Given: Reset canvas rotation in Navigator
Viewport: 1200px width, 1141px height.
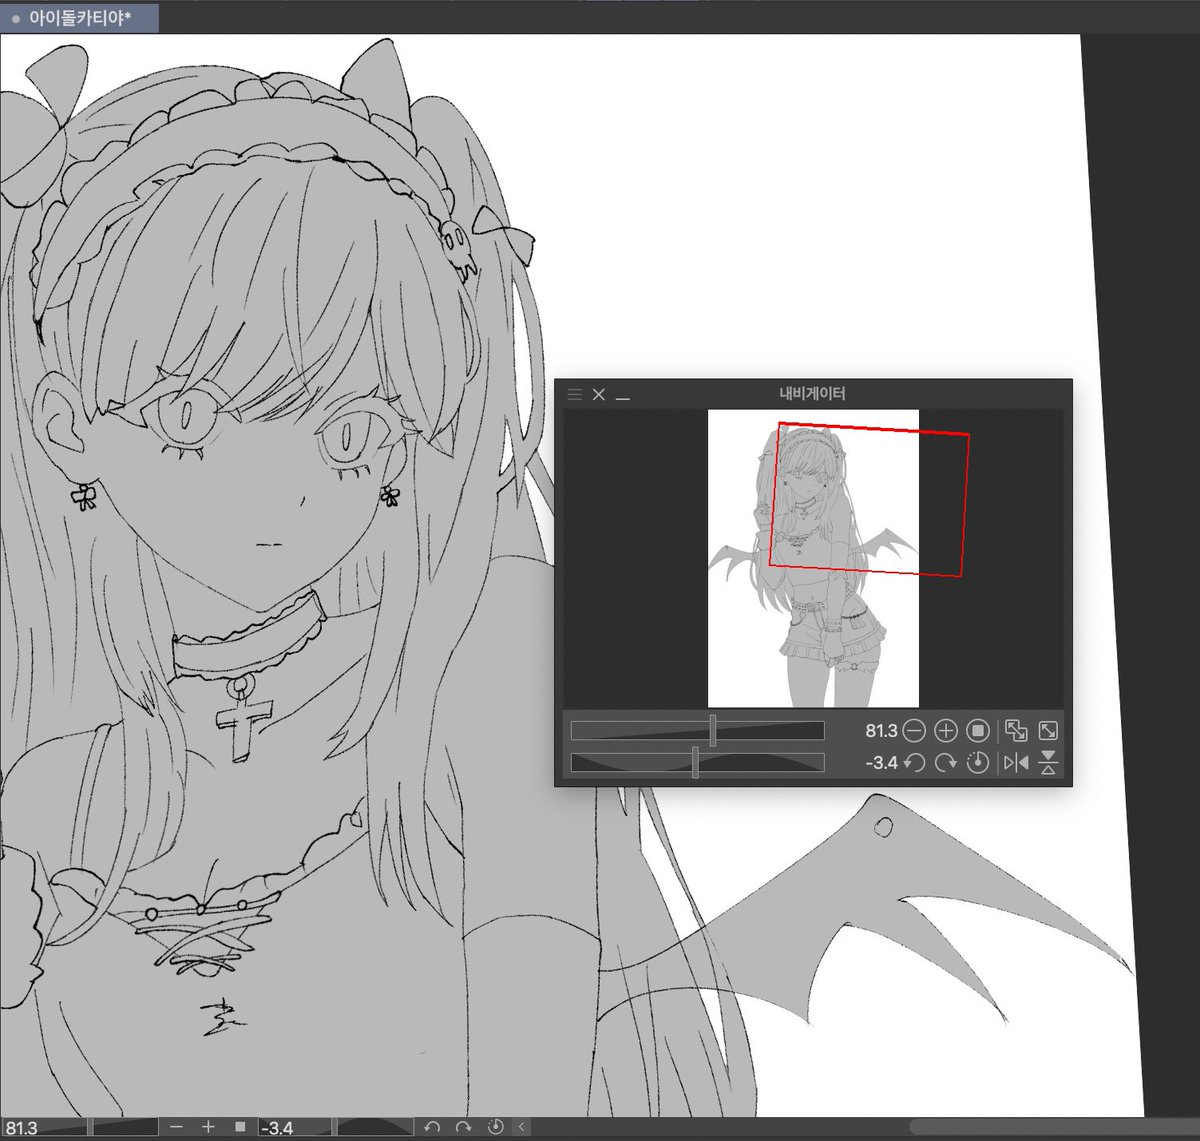Looking at the screenshot, I should click(978, 763).
